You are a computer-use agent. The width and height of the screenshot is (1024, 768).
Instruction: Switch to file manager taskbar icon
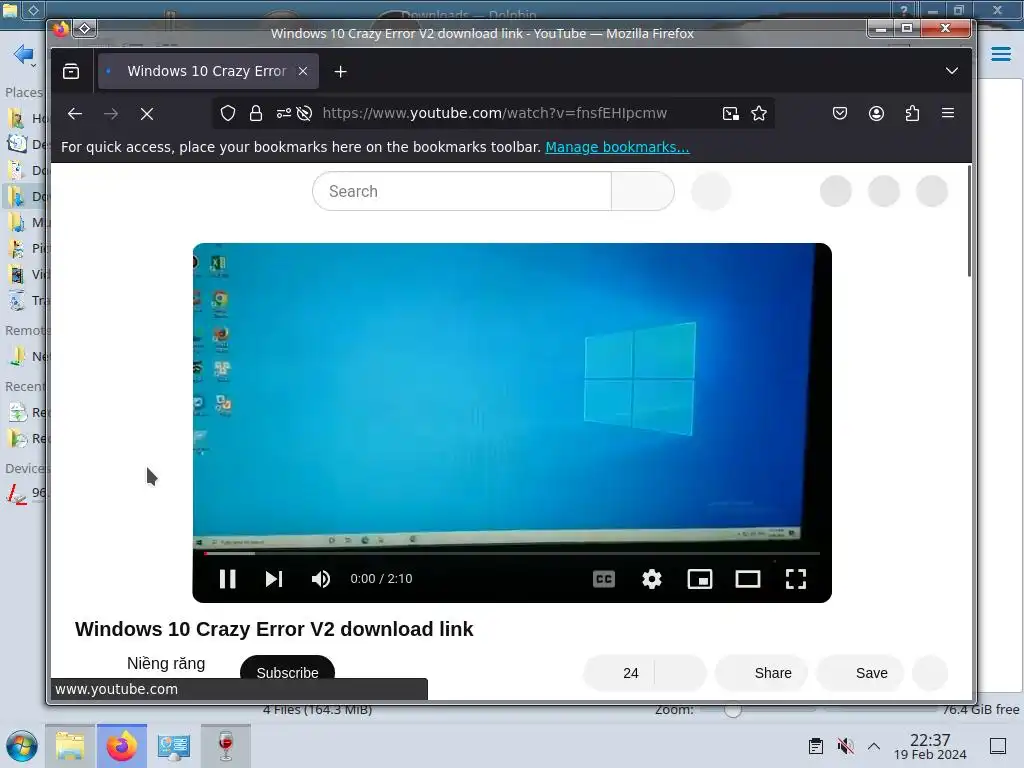(x=70, y=746)
